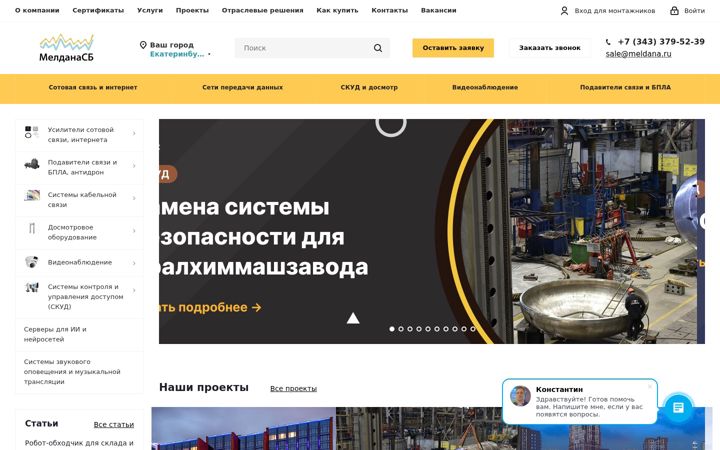Click the sale@meldana.ru email link
This screenshot has width=720, height=450.
coord(638,54)
